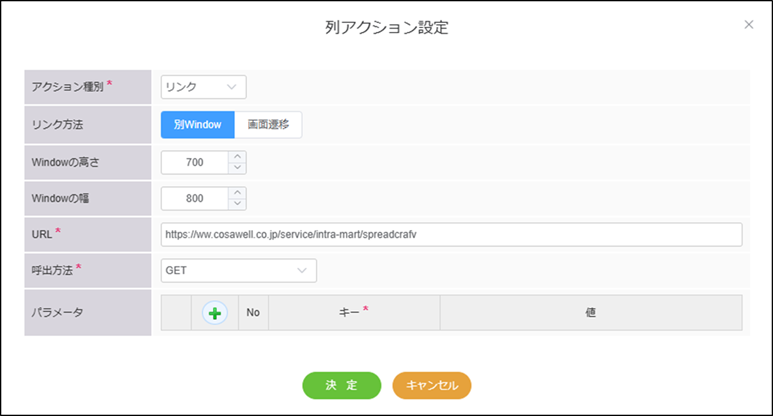
Task: Click the green plus add-parameter icon
Action: (x=215, y=313)
